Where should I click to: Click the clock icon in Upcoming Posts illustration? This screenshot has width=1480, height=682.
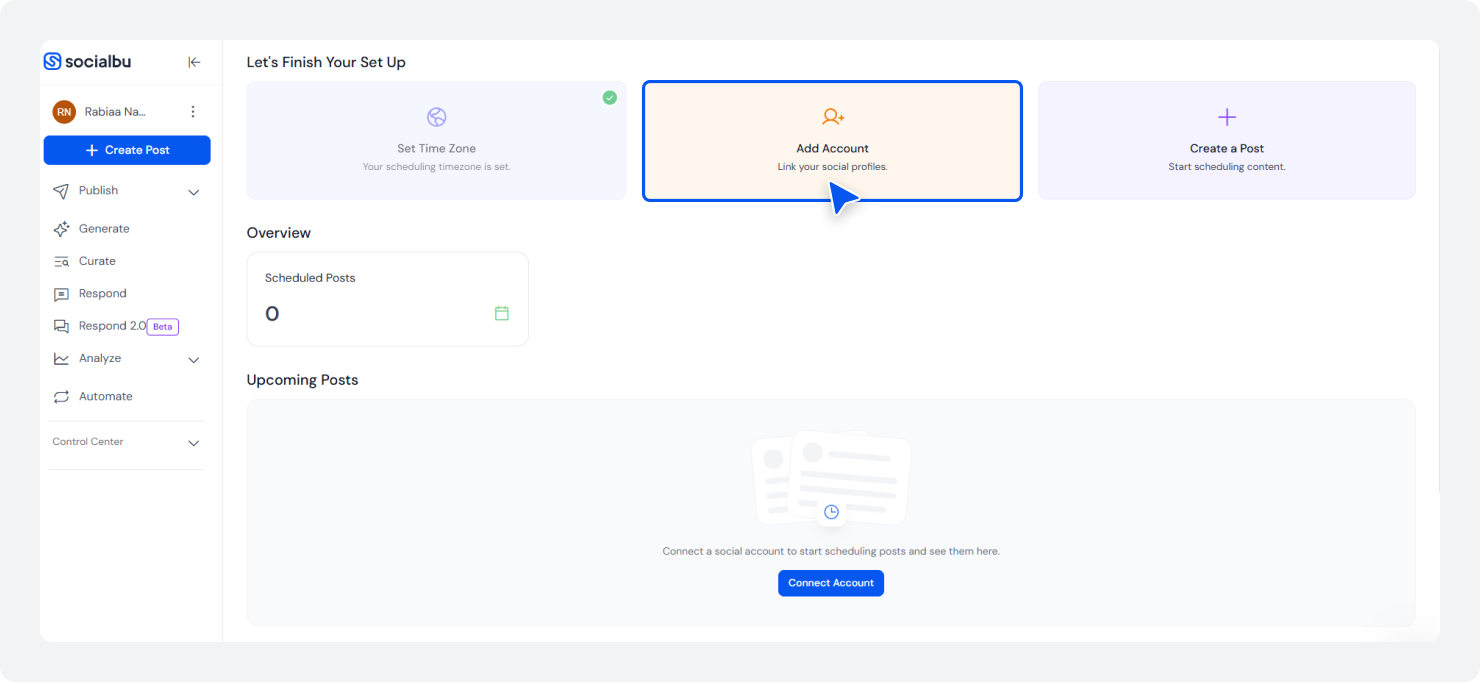coord(831,512)
